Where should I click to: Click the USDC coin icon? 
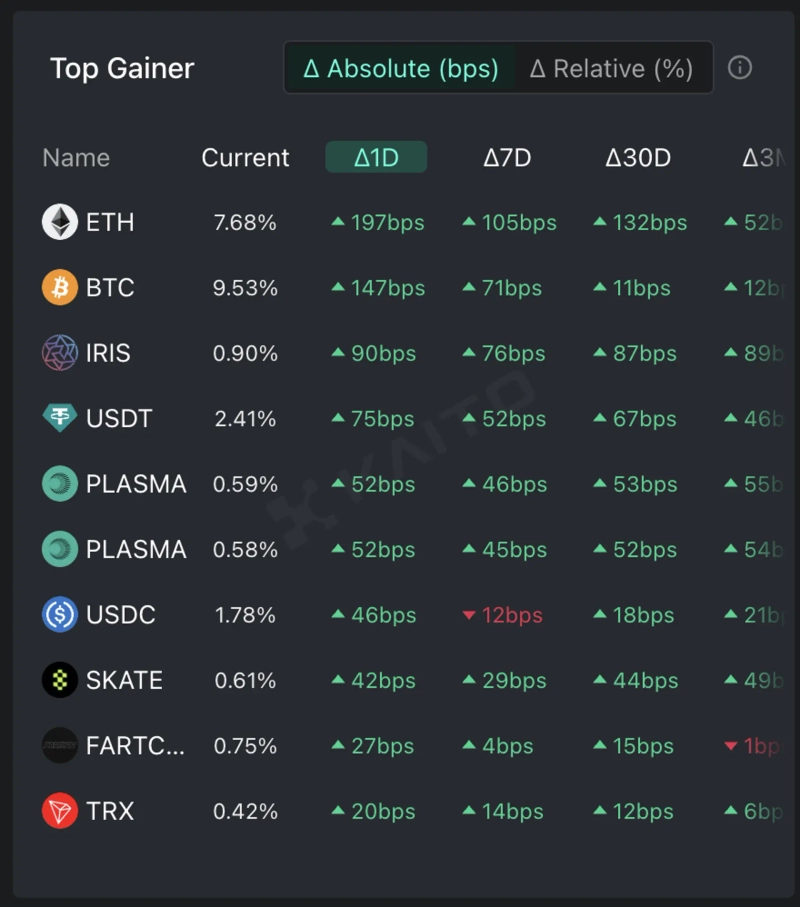coord(60,615)
